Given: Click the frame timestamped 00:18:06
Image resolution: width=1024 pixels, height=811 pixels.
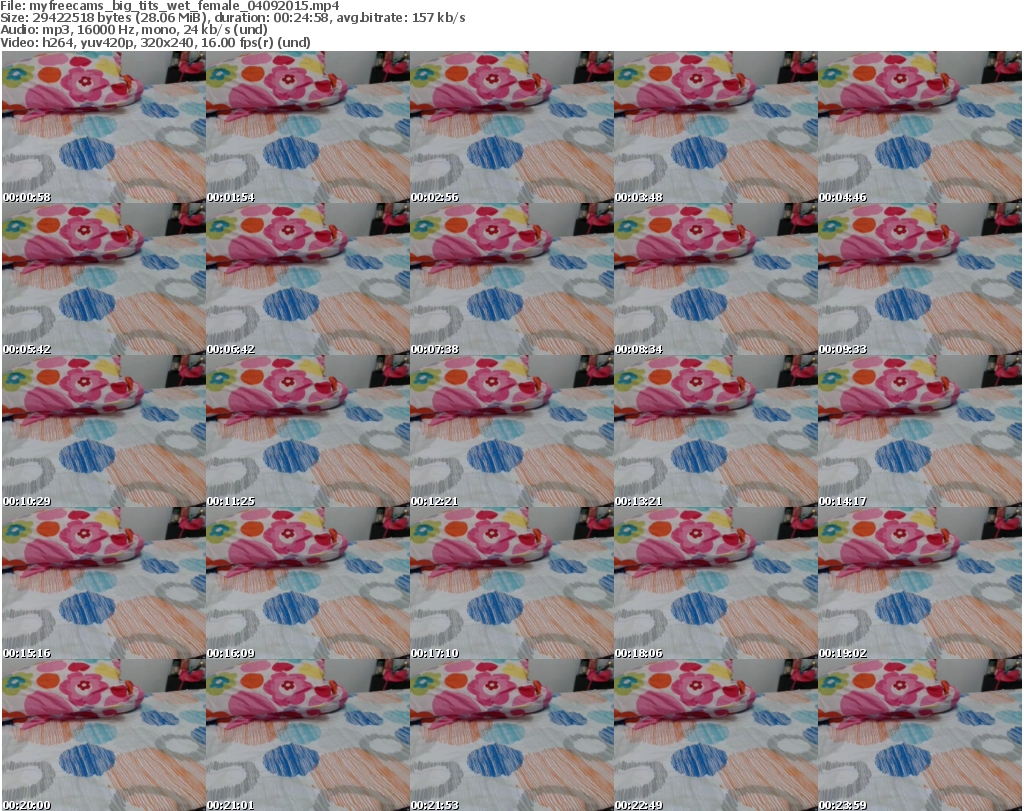Looking at the screenshot, I should point(716,583).
